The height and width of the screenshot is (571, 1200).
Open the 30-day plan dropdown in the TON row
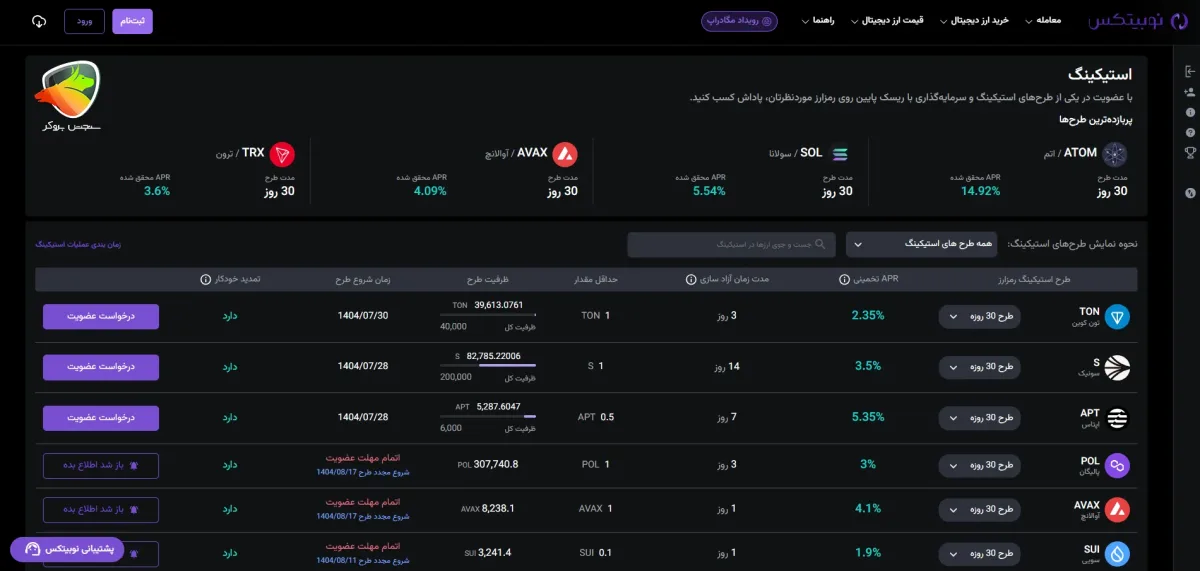pos(979,317)
